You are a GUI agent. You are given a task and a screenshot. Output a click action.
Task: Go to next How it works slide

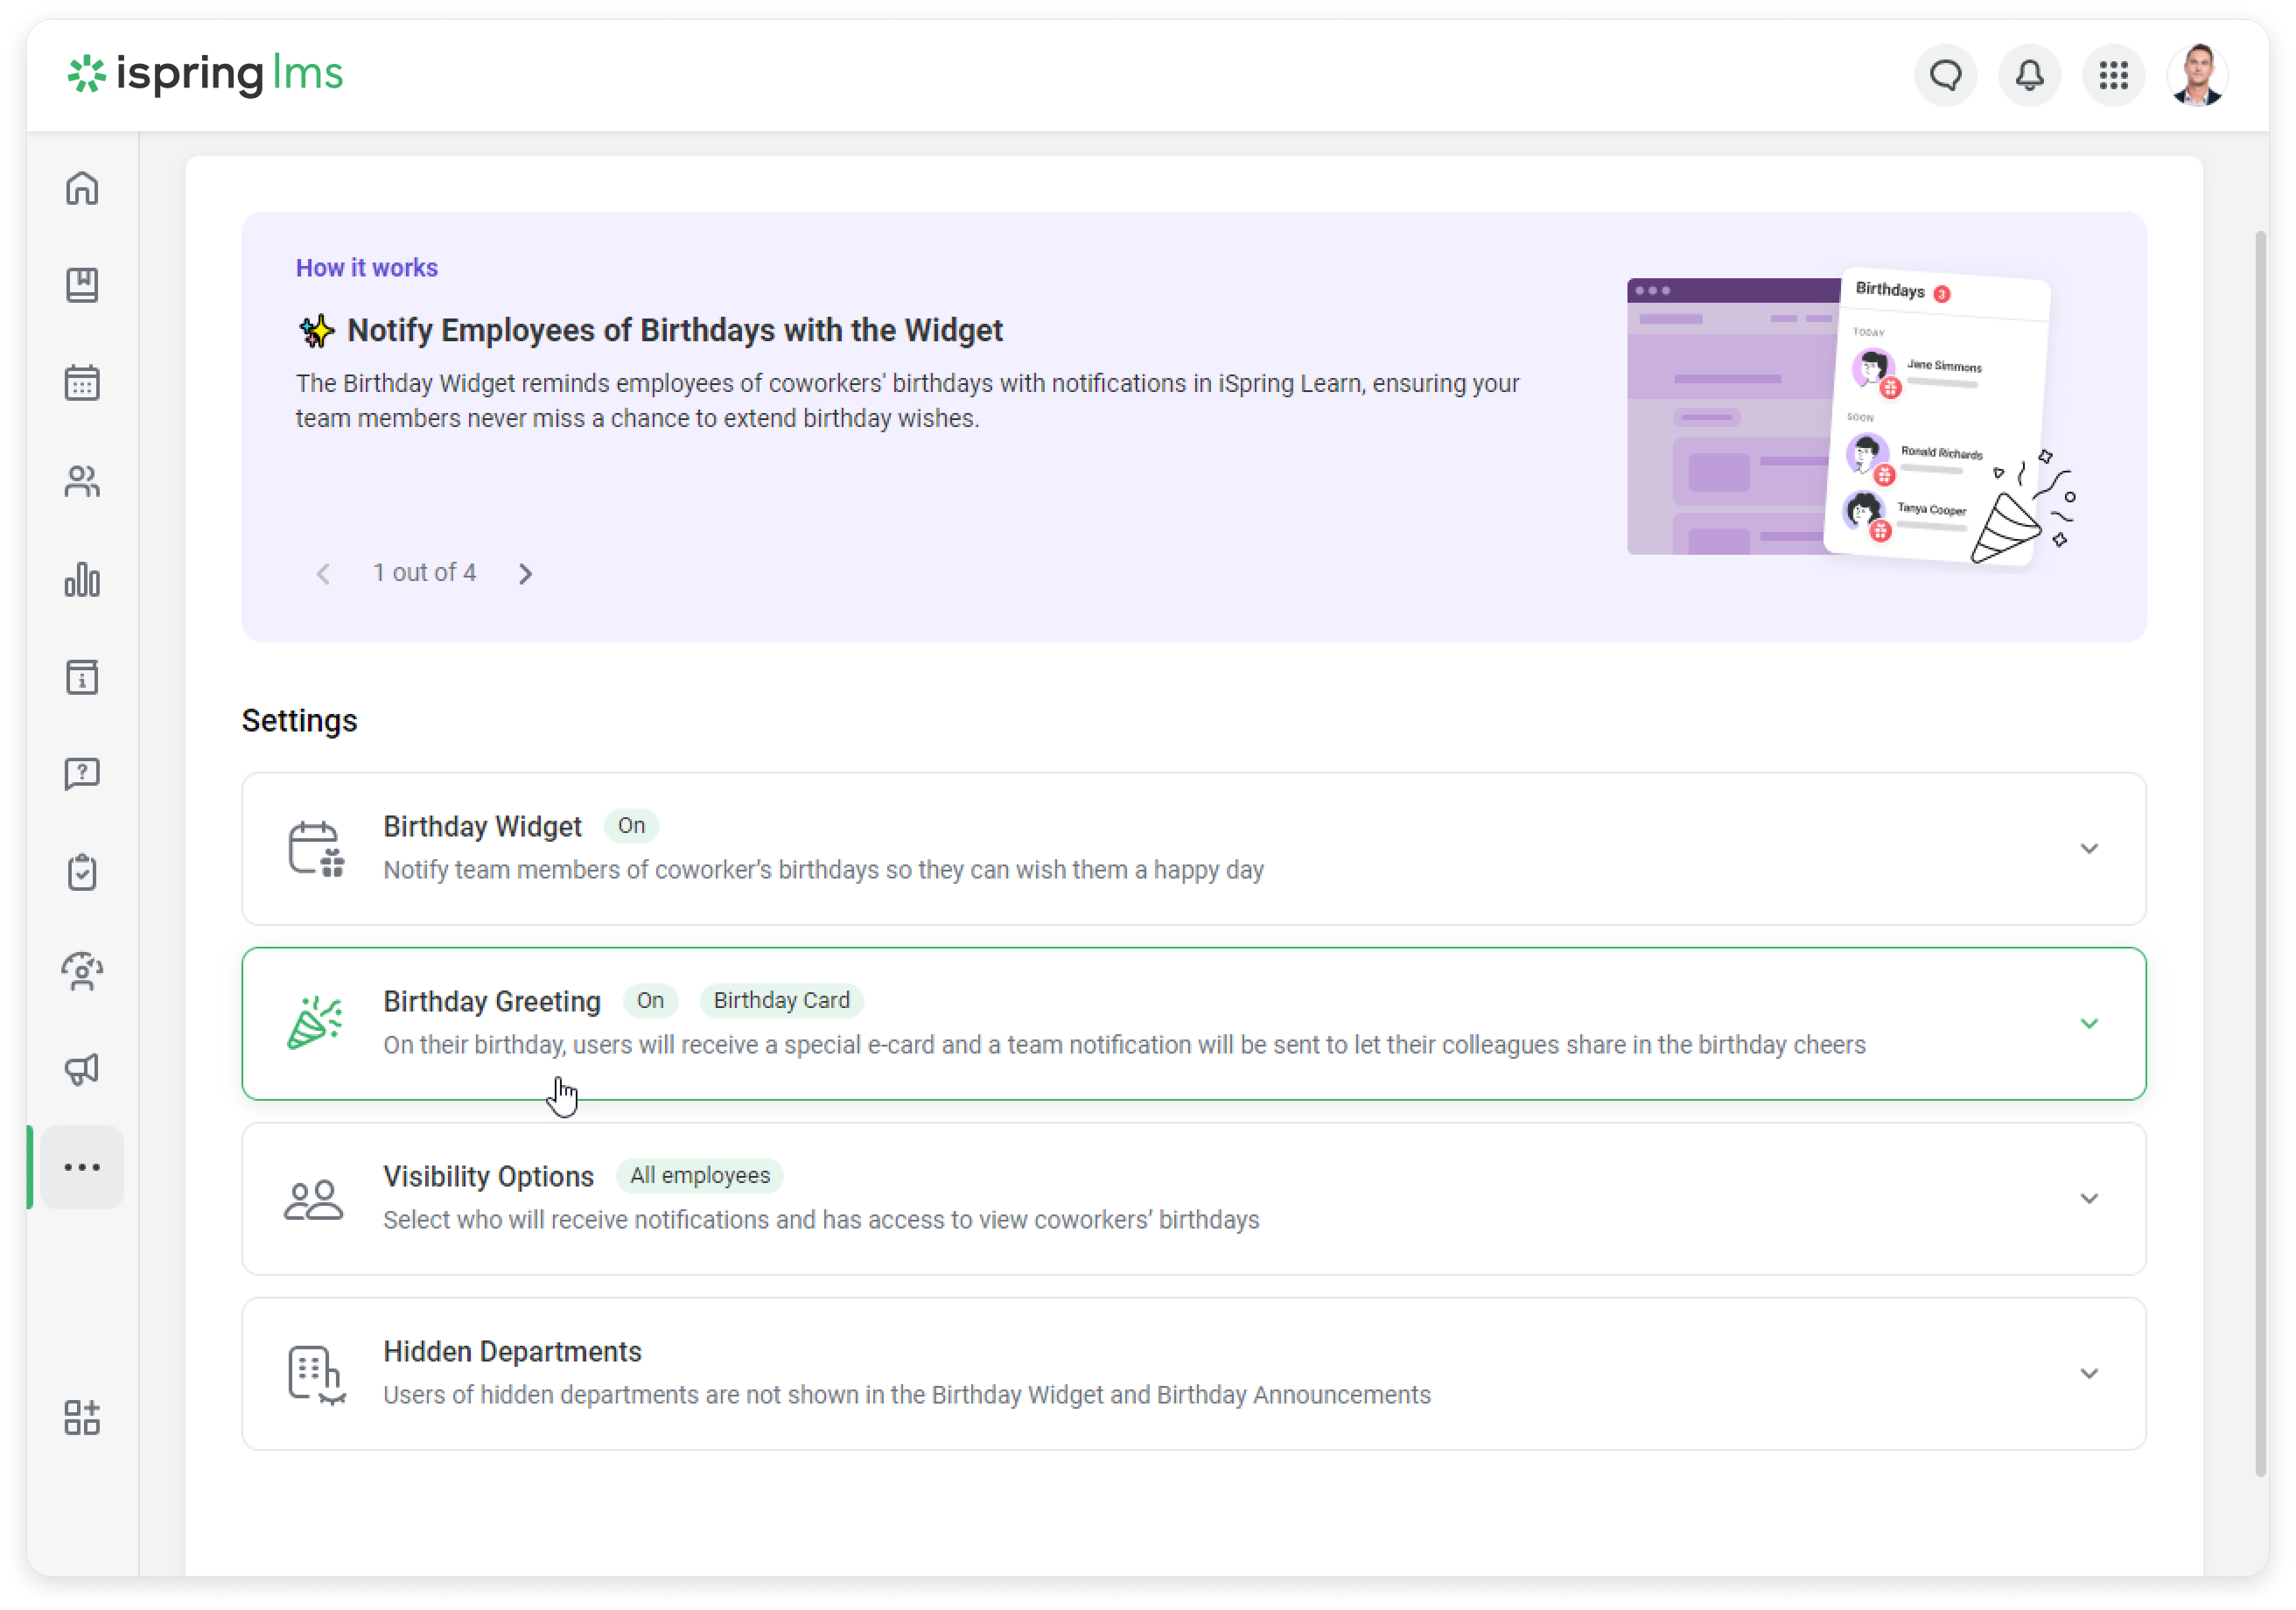(x=526, y=573)
